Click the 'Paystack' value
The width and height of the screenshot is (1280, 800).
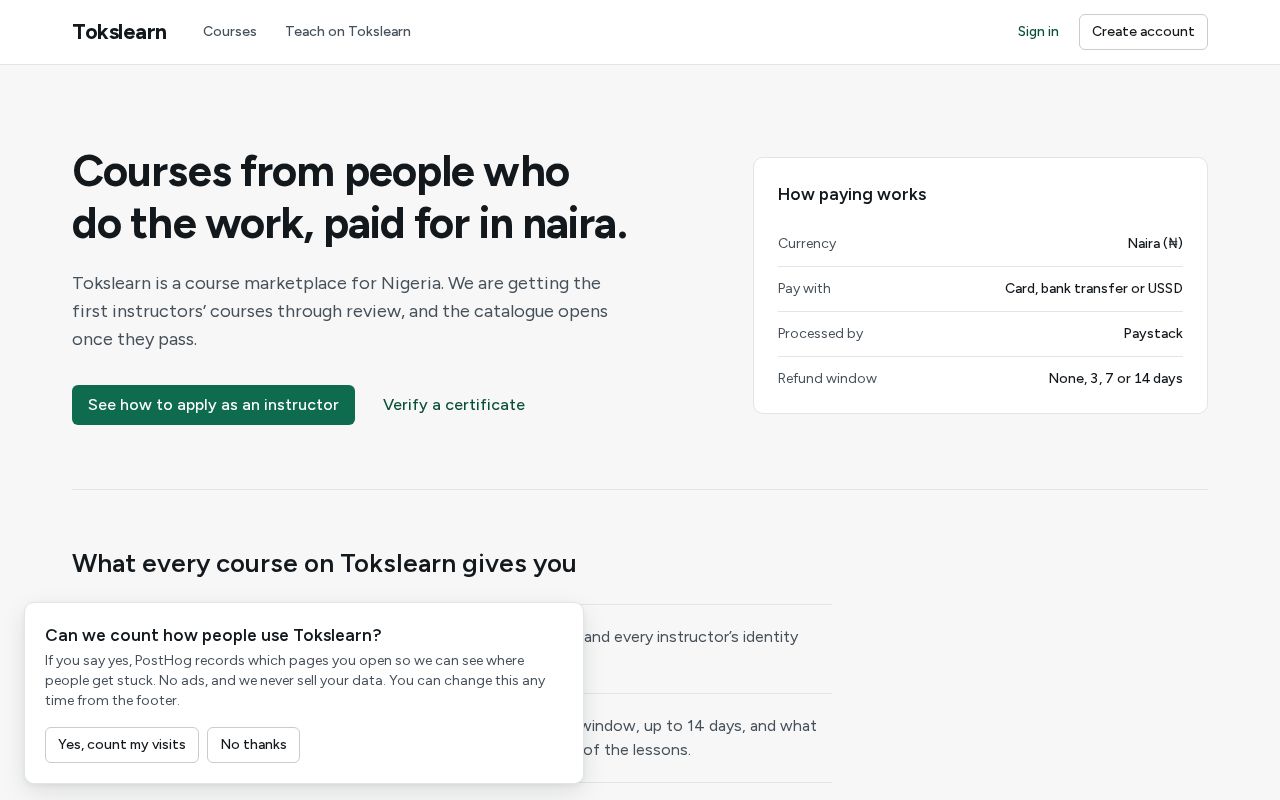click(x=1153, y=334)
